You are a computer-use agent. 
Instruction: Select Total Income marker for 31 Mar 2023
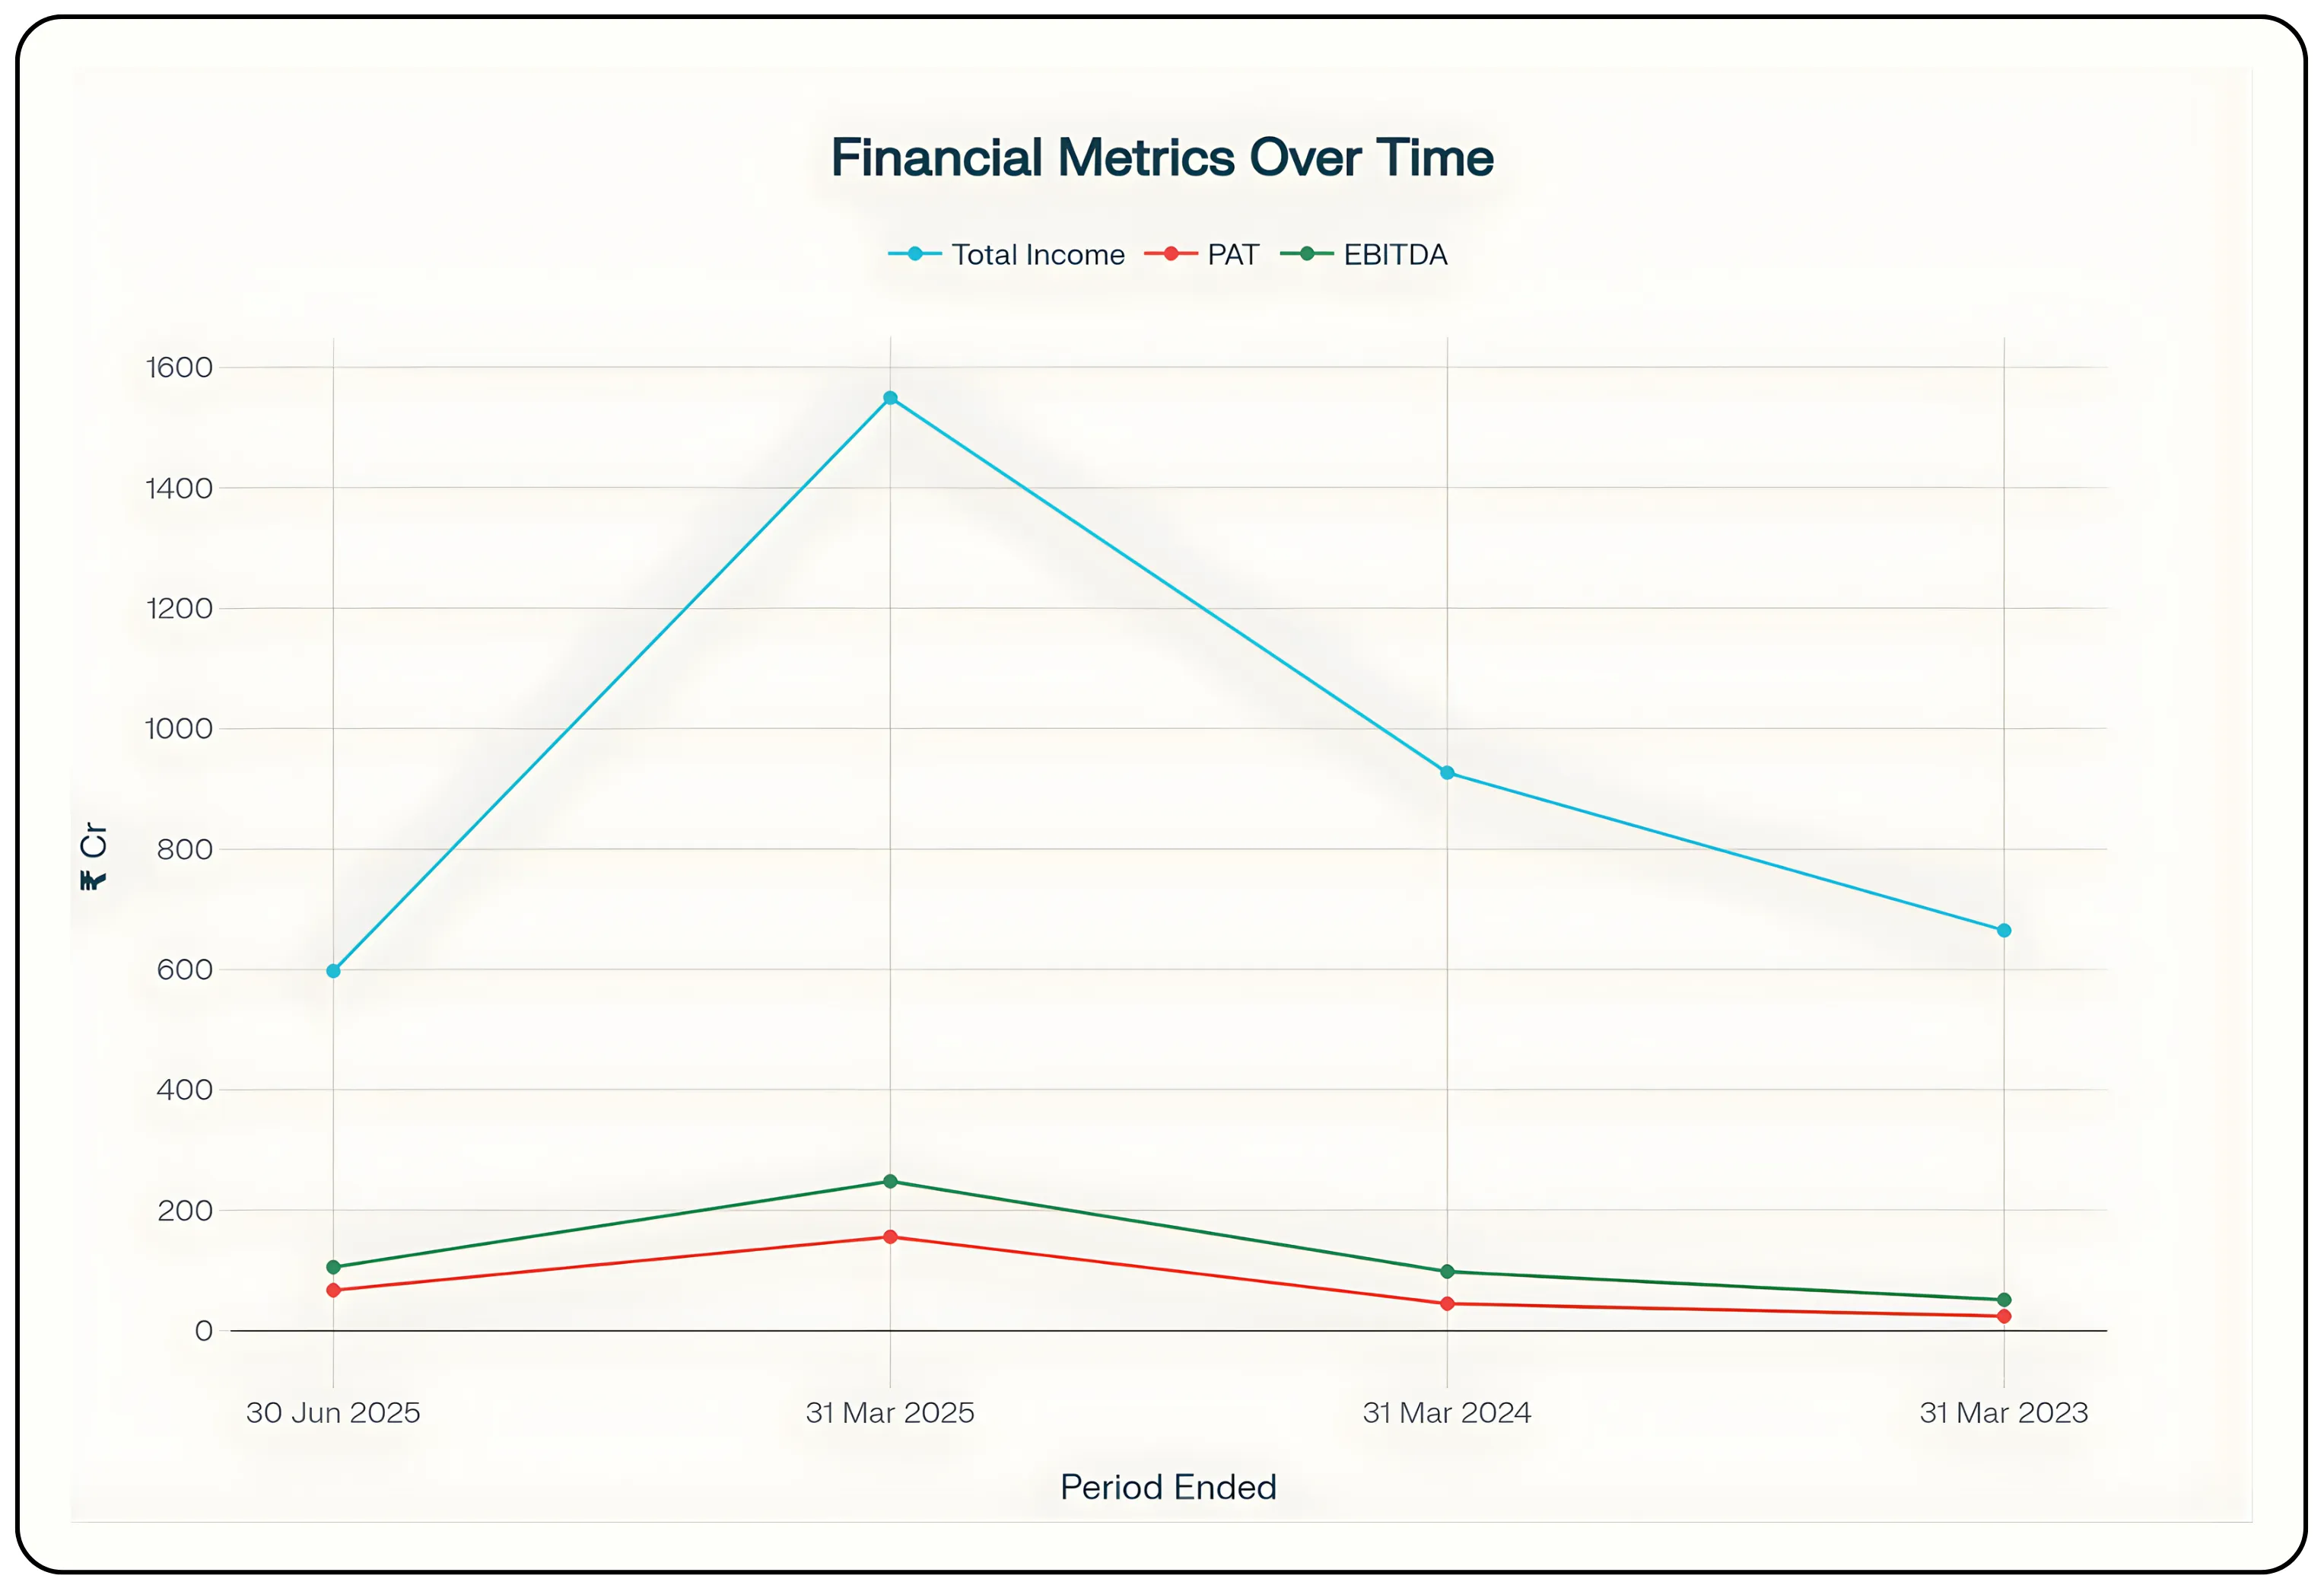pyautogui.click(x=2004, y=931)
